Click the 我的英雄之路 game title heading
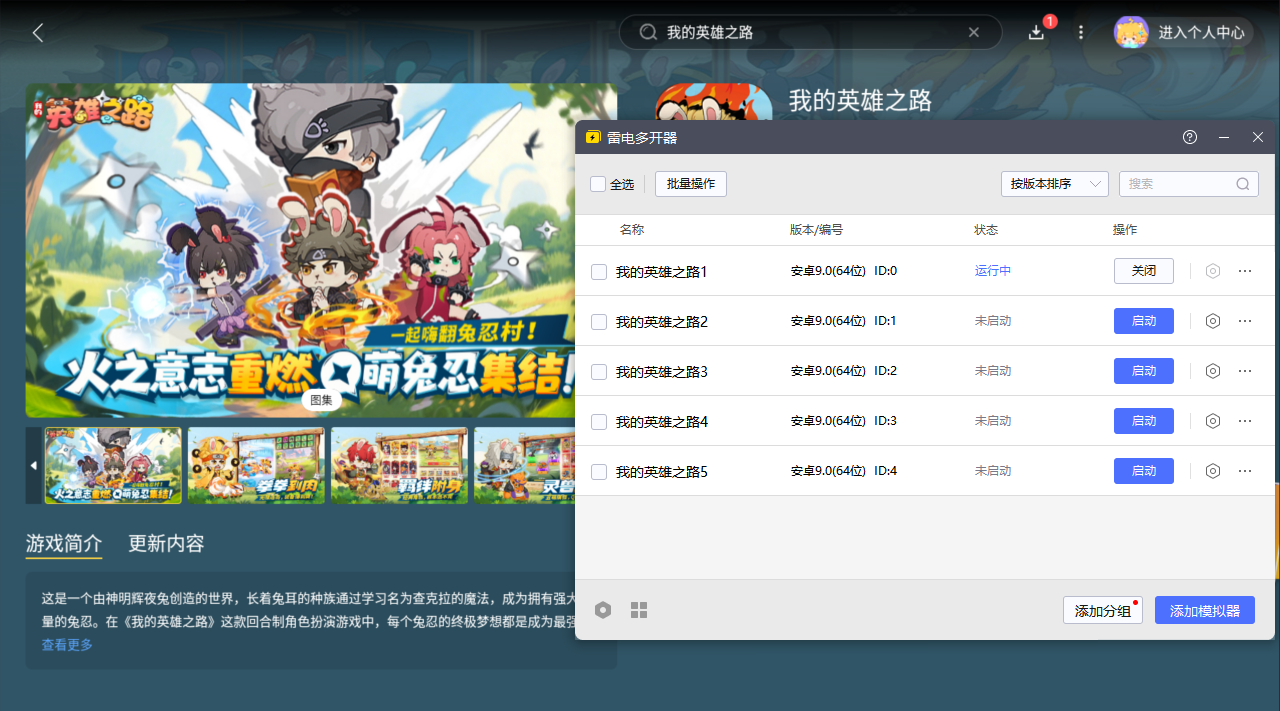Viewport: 1280px width, 711px height. point(860,100)
